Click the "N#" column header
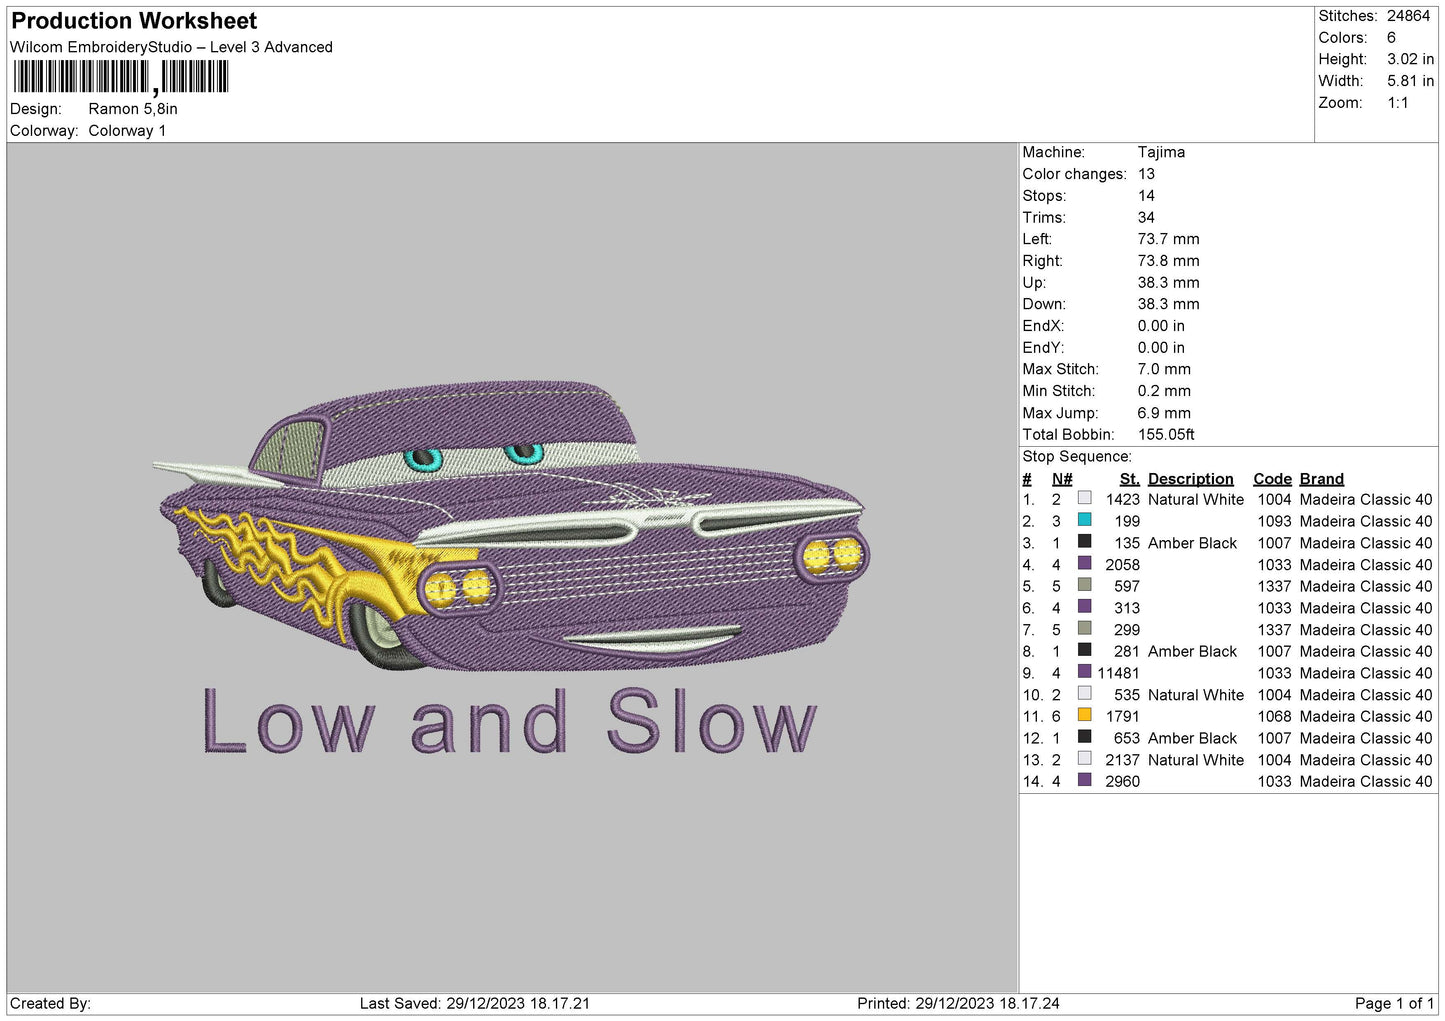1445x1021 pixels. (1062, 479)
